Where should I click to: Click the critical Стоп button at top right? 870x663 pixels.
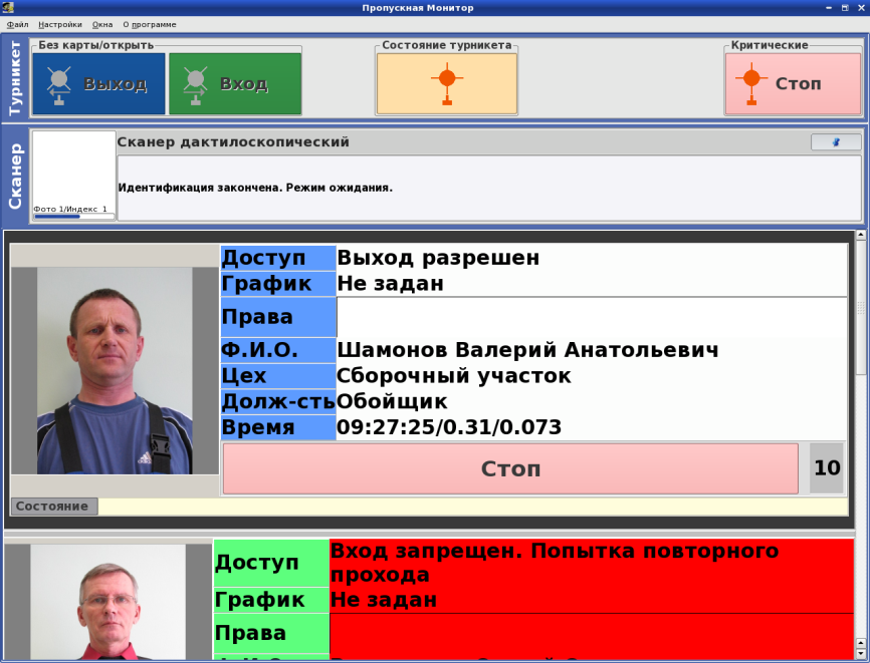pos(792,84)
